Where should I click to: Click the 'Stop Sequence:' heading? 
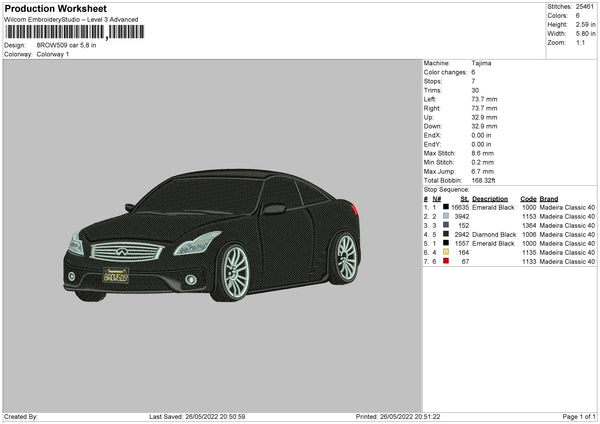[446, 190]
